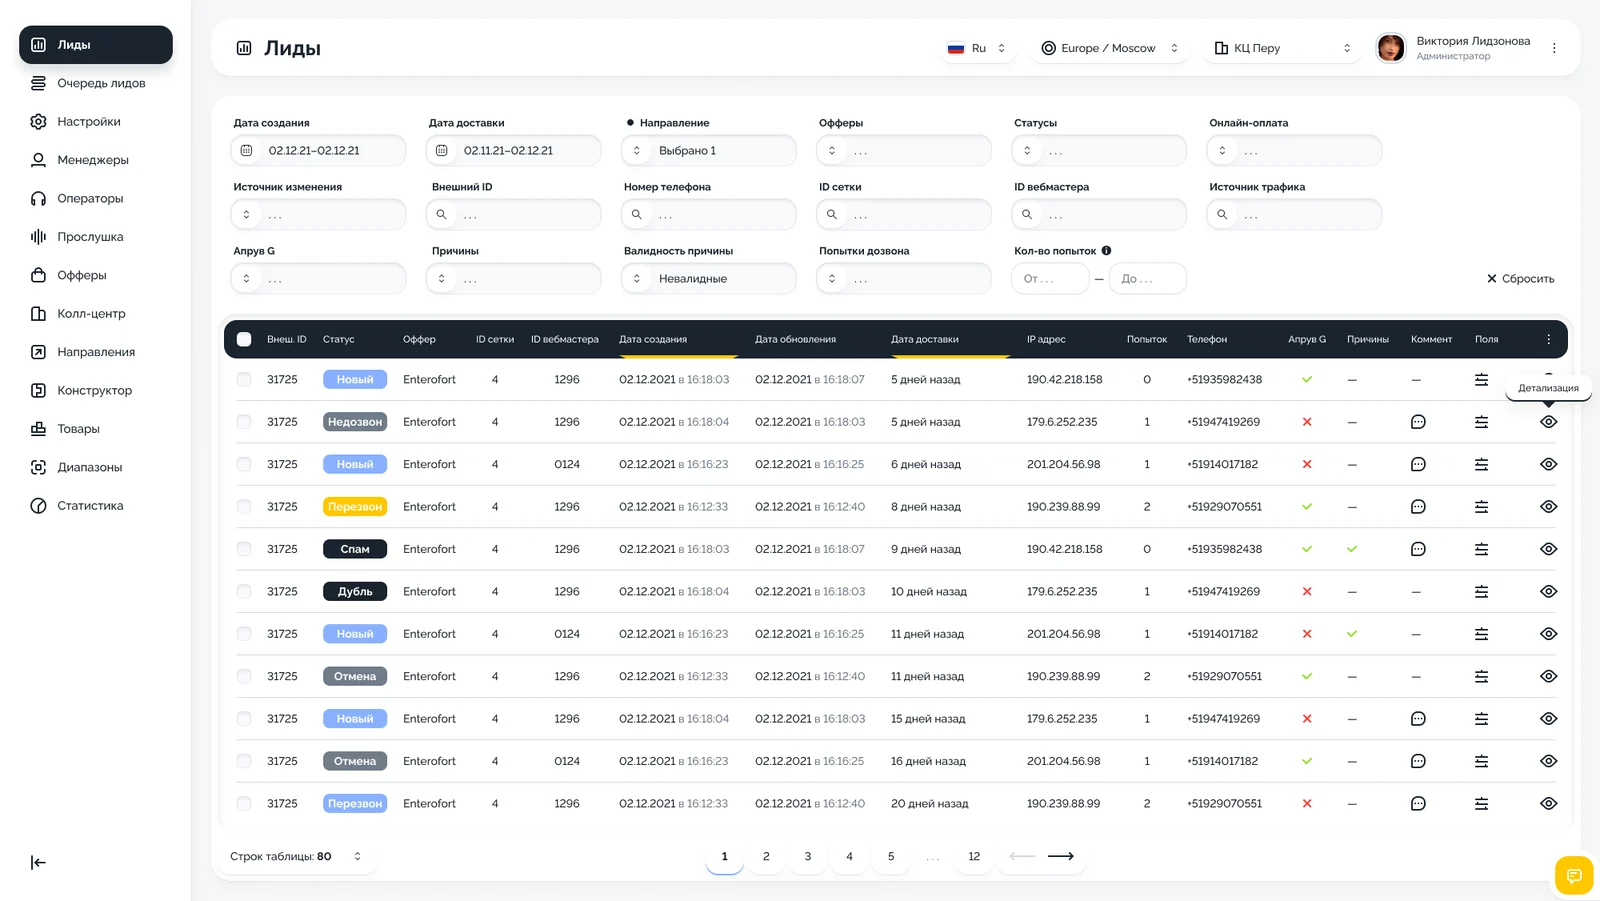Open fields icon in the Спам row

click(1481, 549)
